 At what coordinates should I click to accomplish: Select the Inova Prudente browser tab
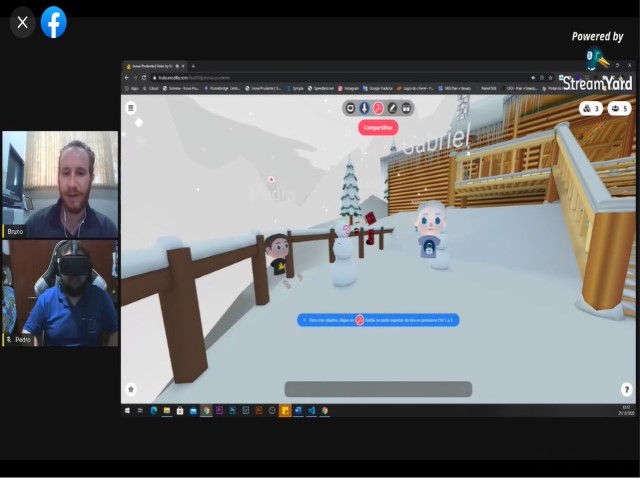point(153,66)
